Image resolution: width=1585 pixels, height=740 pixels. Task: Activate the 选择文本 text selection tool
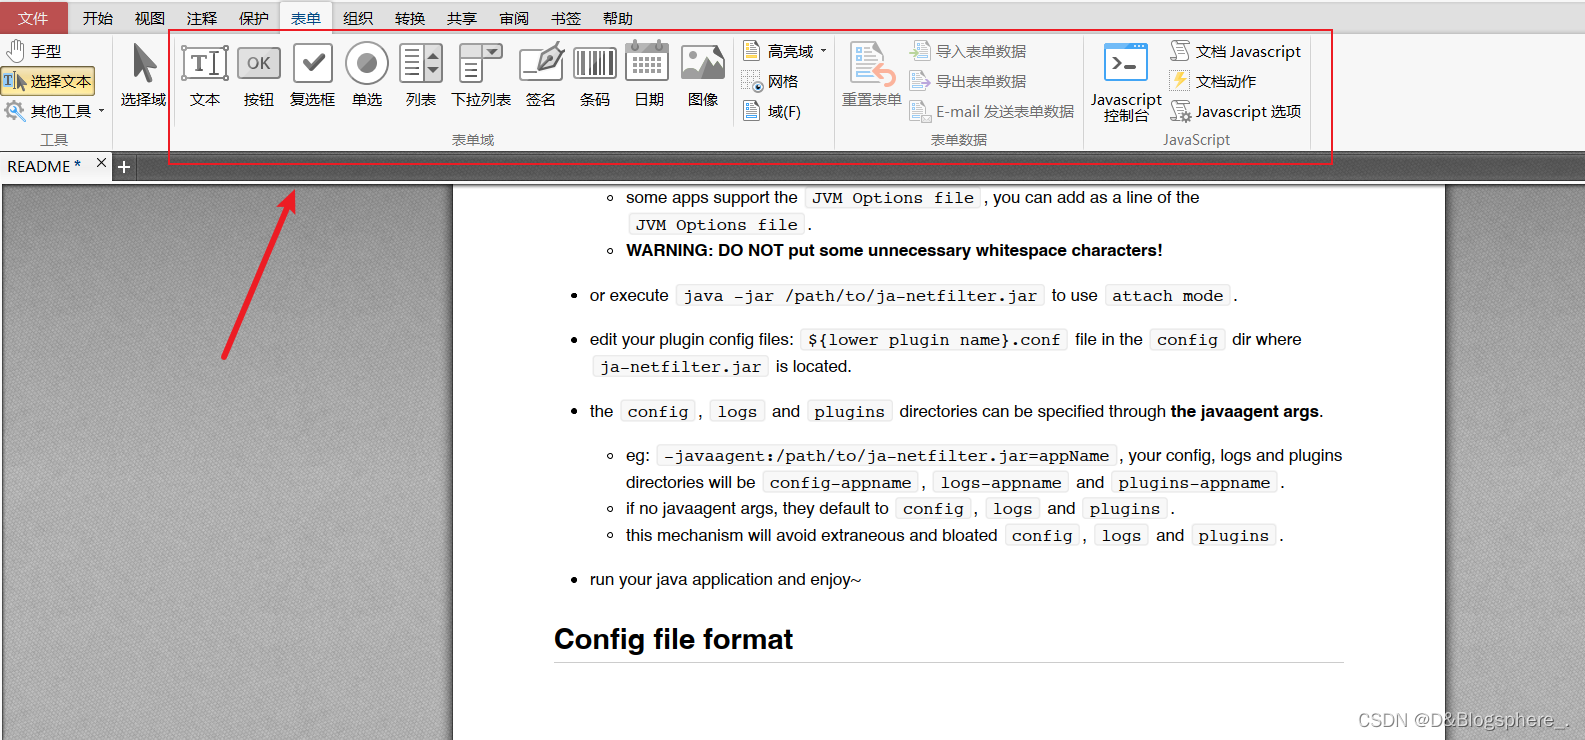(x=48, y=81)
